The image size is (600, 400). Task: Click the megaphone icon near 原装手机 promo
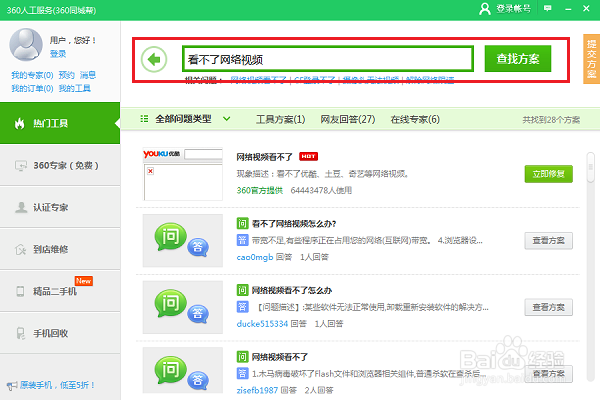12,385
